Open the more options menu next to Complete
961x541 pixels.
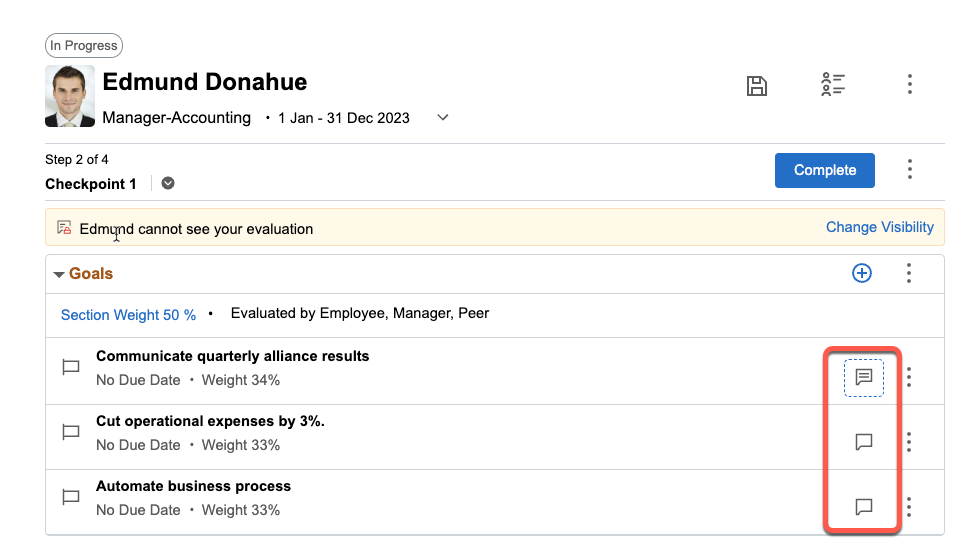coord(909,169)
